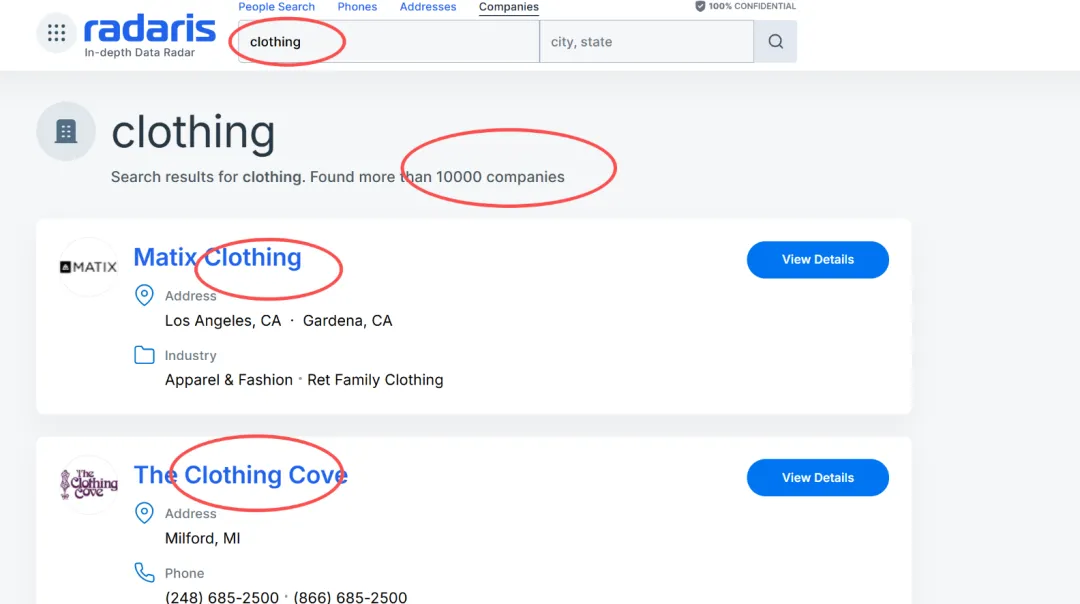Viewport: 1080px width, 604px height.
Task: Click the Industry folder icon
Action: point(144,355)
